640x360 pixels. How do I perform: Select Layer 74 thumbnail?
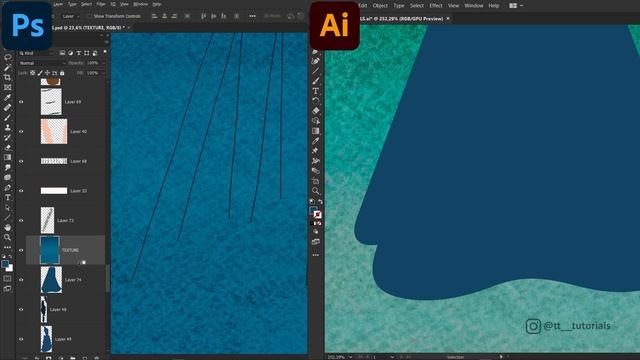51,280
